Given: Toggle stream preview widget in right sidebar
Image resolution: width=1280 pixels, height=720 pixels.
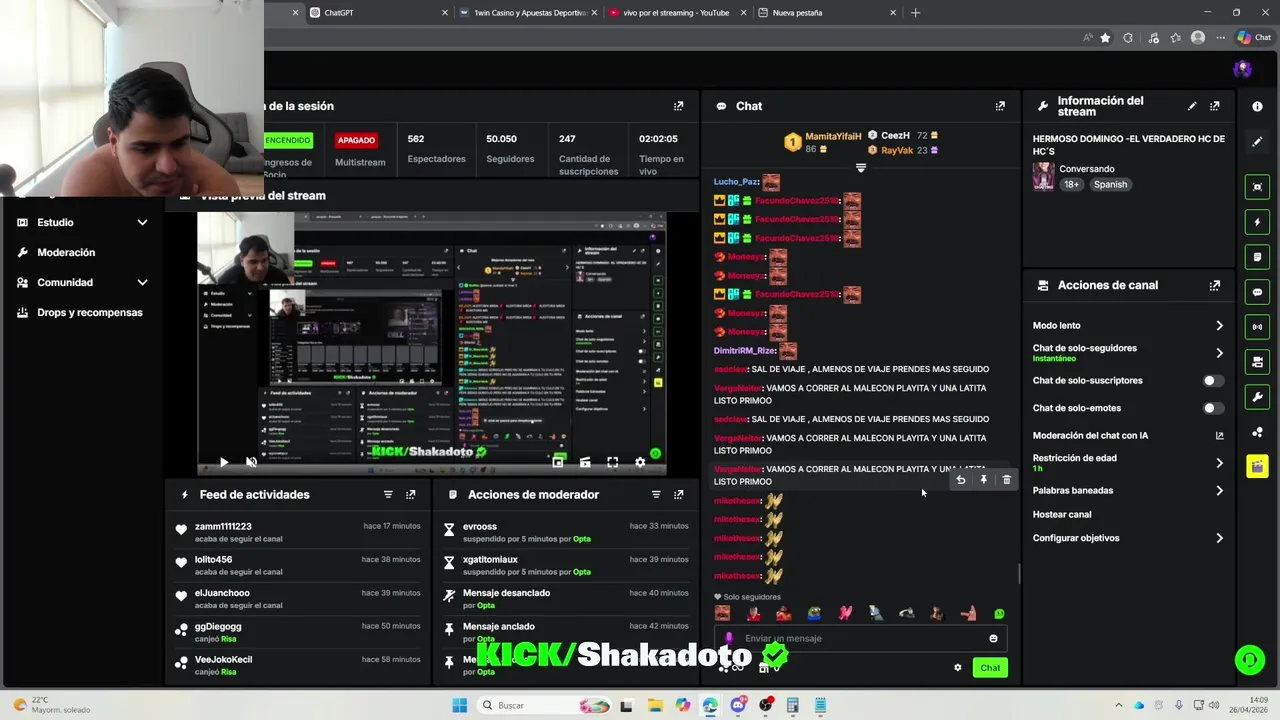Looking at the screenshot, I should point(1257,187).
